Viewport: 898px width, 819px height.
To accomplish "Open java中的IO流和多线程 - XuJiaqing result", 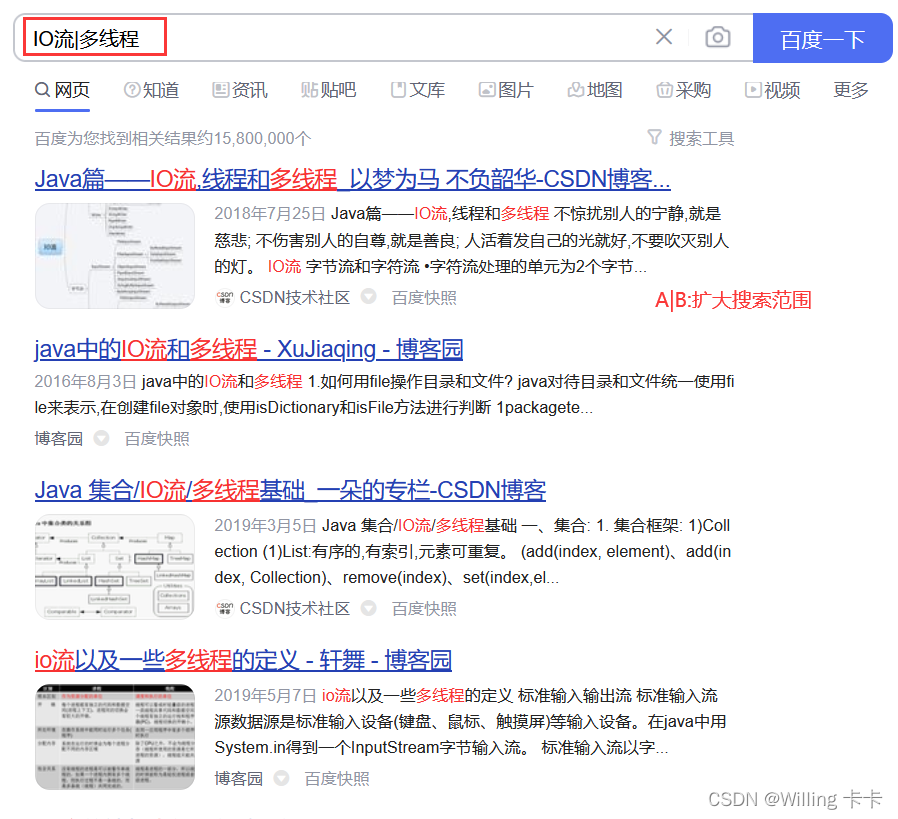I will tap(249, 349).
